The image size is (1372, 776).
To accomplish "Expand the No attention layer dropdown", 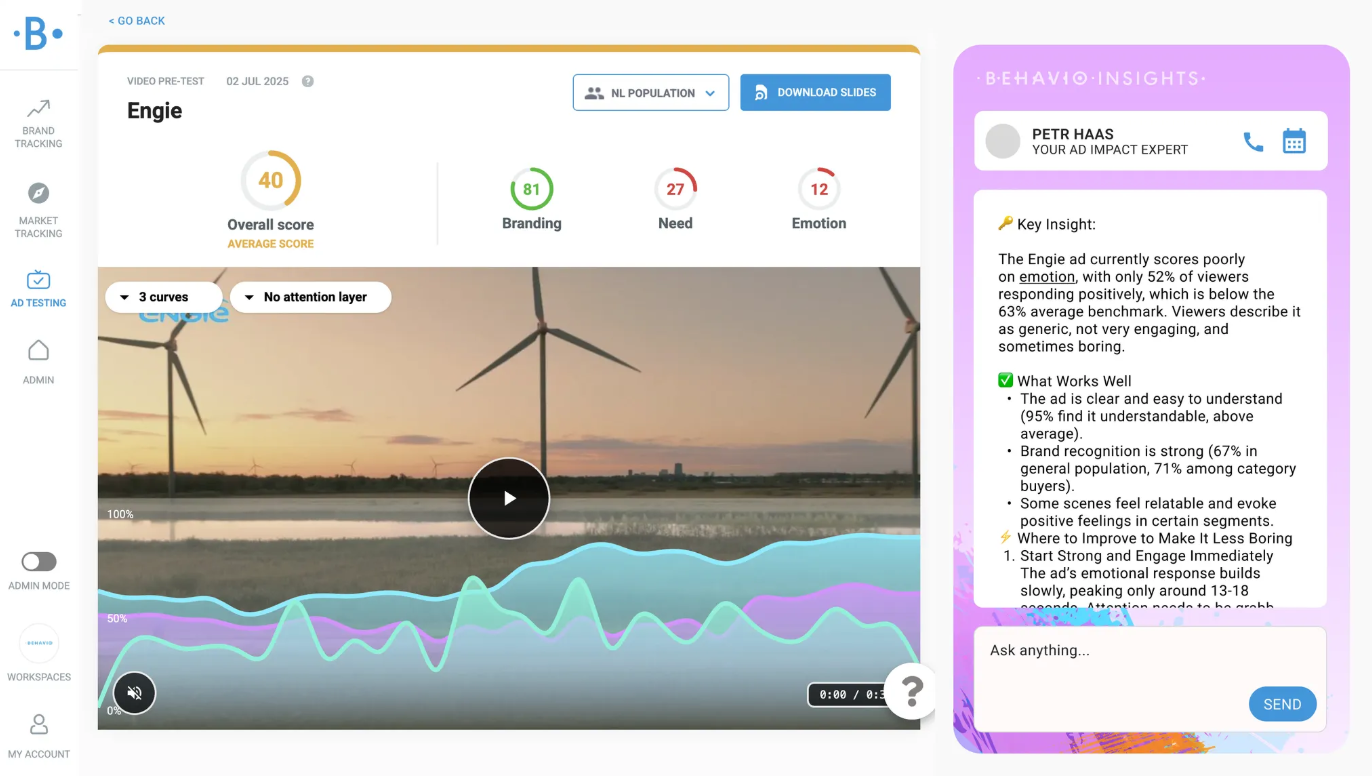I will coord(310,297).
